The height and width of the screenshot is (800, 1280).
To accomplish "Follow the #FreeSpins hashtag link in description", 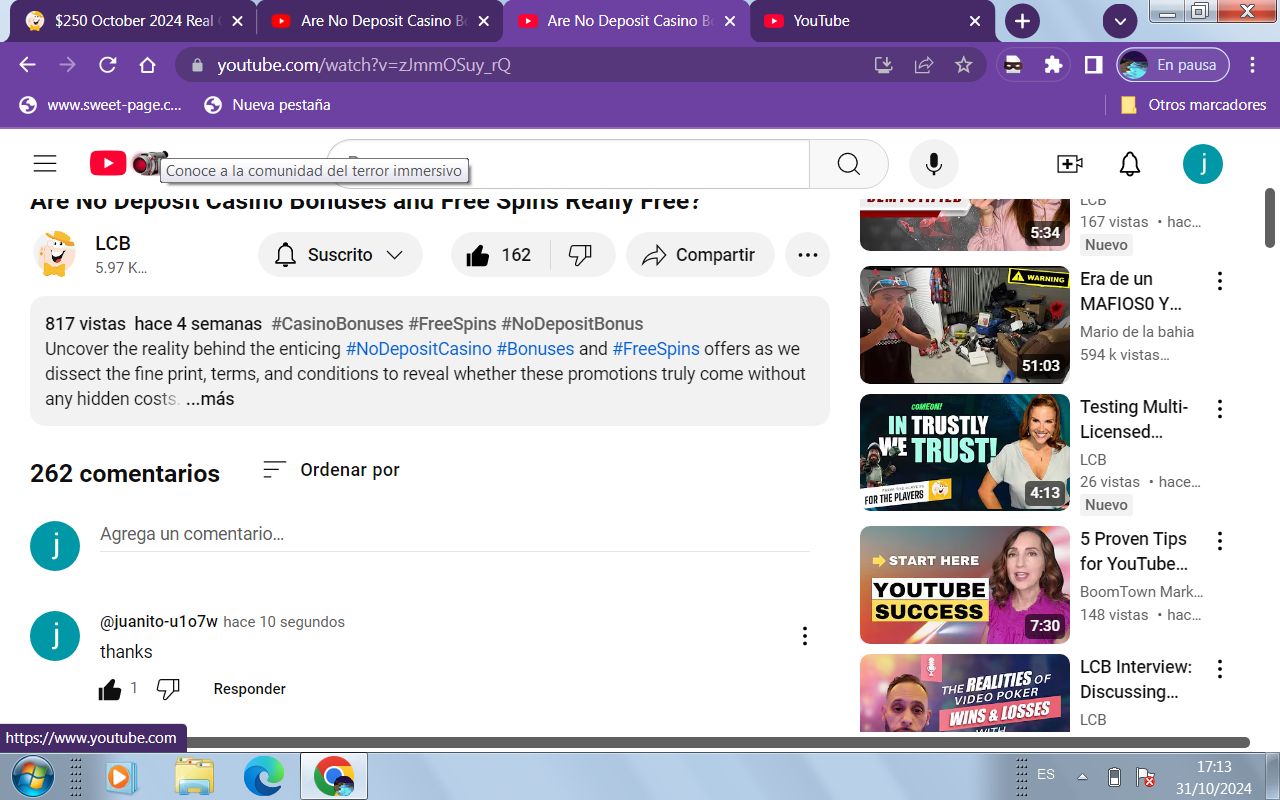I will pos(656,349).
